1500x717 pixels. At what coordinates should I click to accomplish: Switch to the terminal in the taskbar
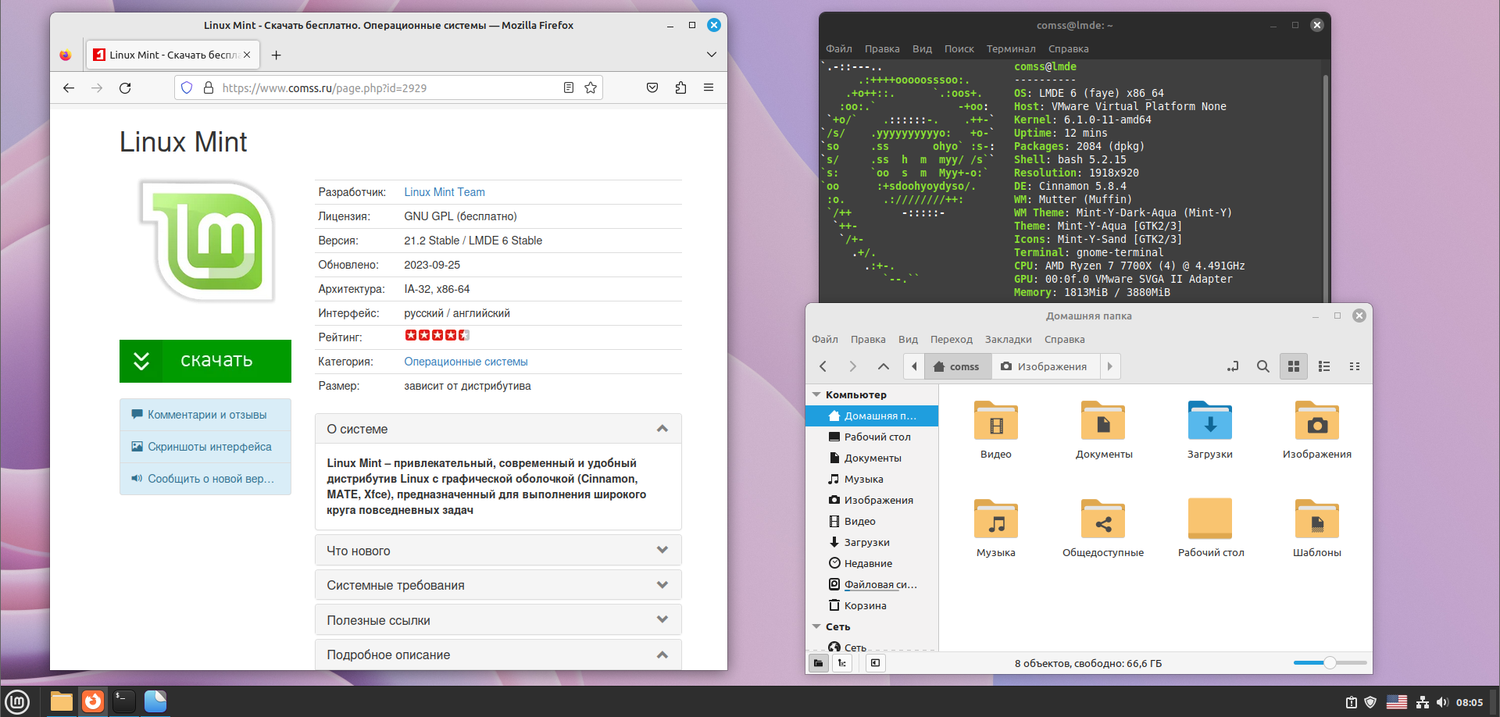[x=123, y=701]
